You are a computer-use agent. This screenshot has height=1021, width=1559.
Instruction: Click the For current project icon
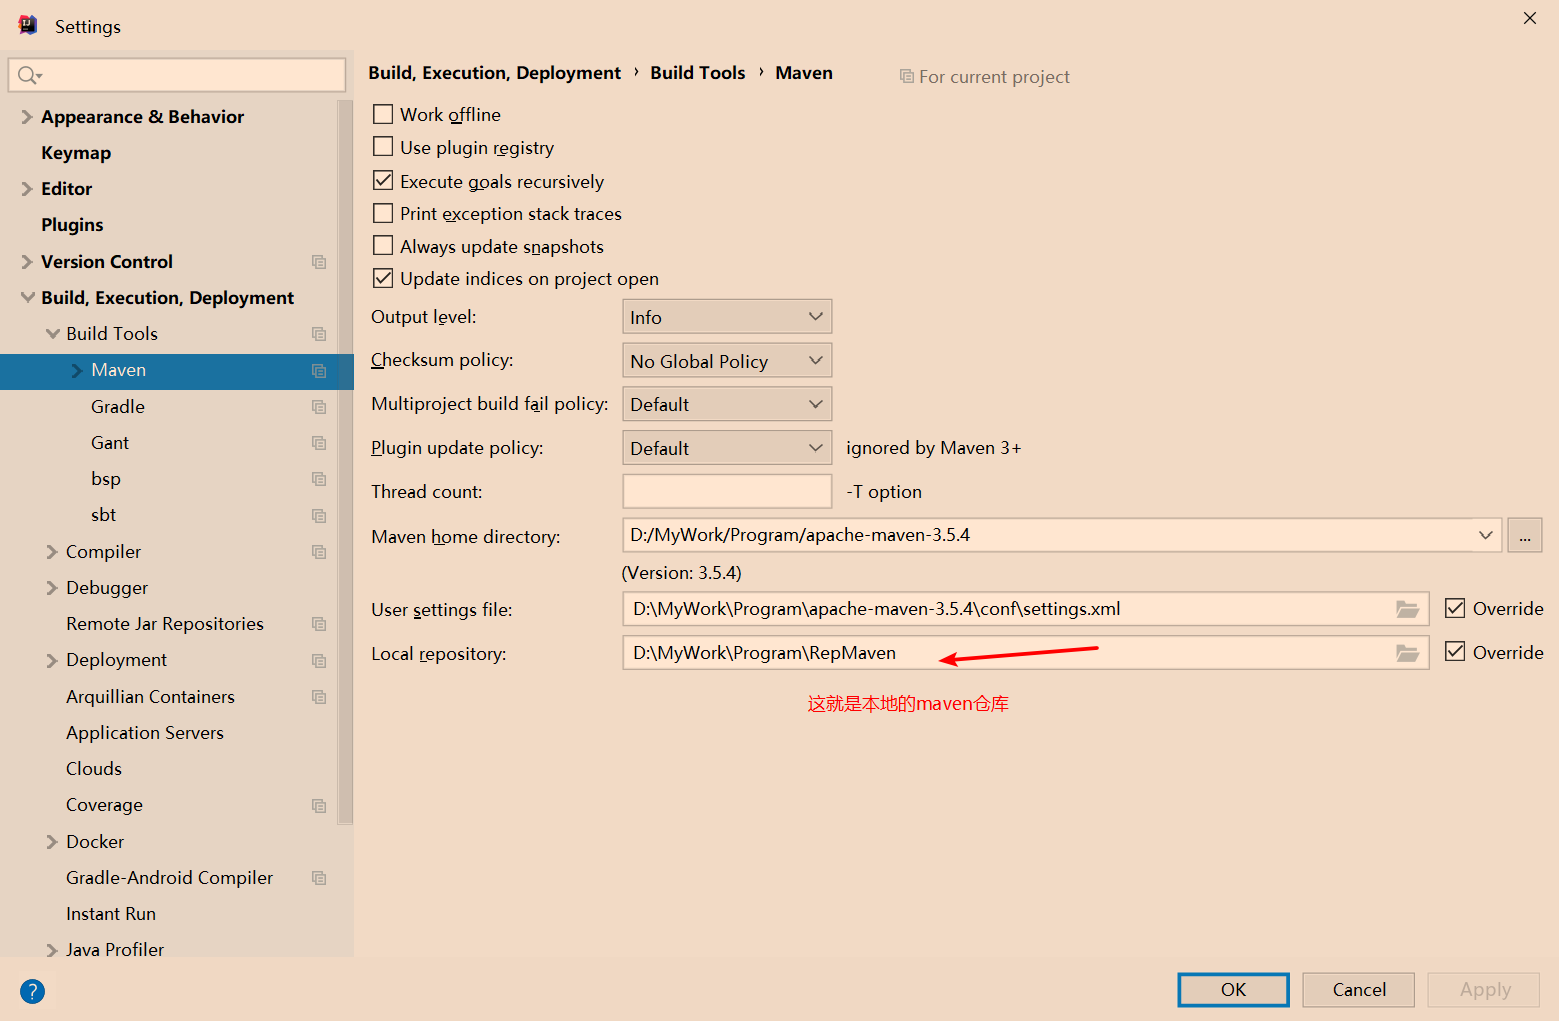pos(906,76)
